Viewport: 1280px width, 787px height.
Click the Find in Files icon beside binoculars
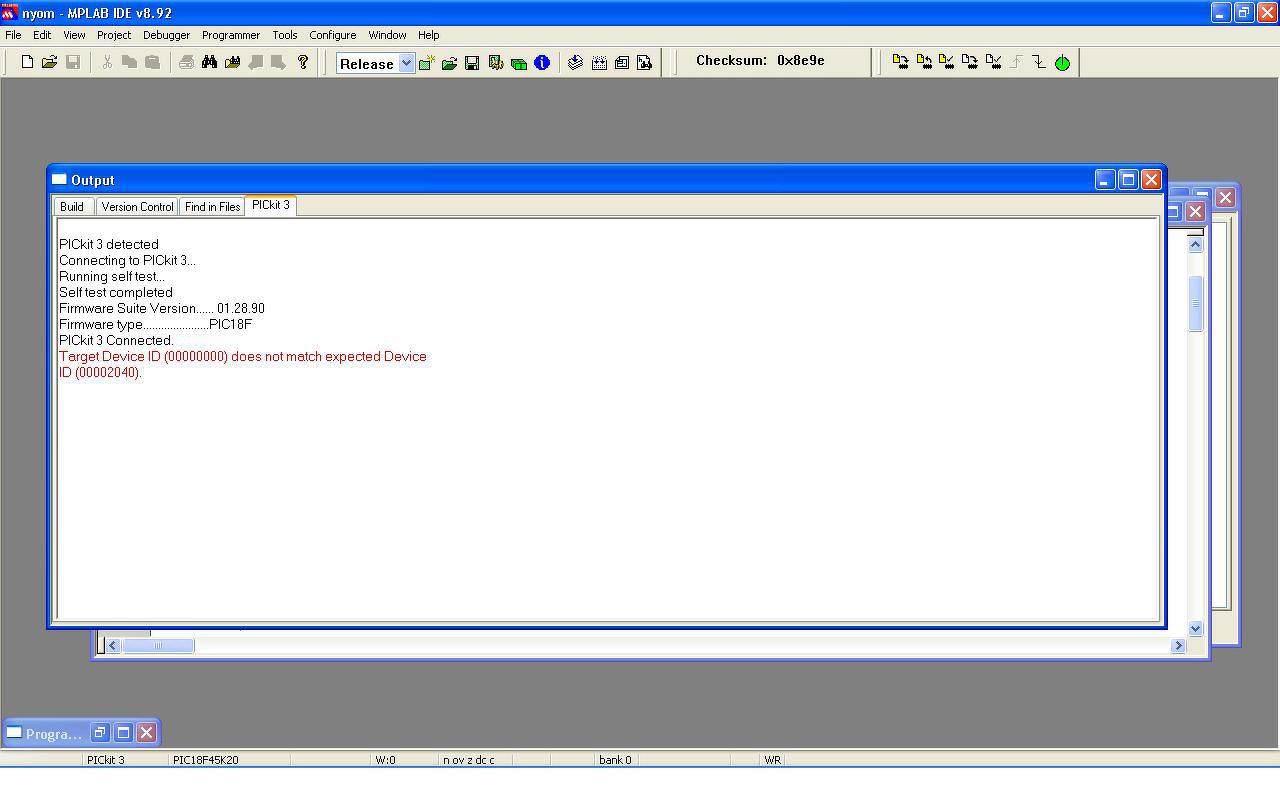point(232,62)
